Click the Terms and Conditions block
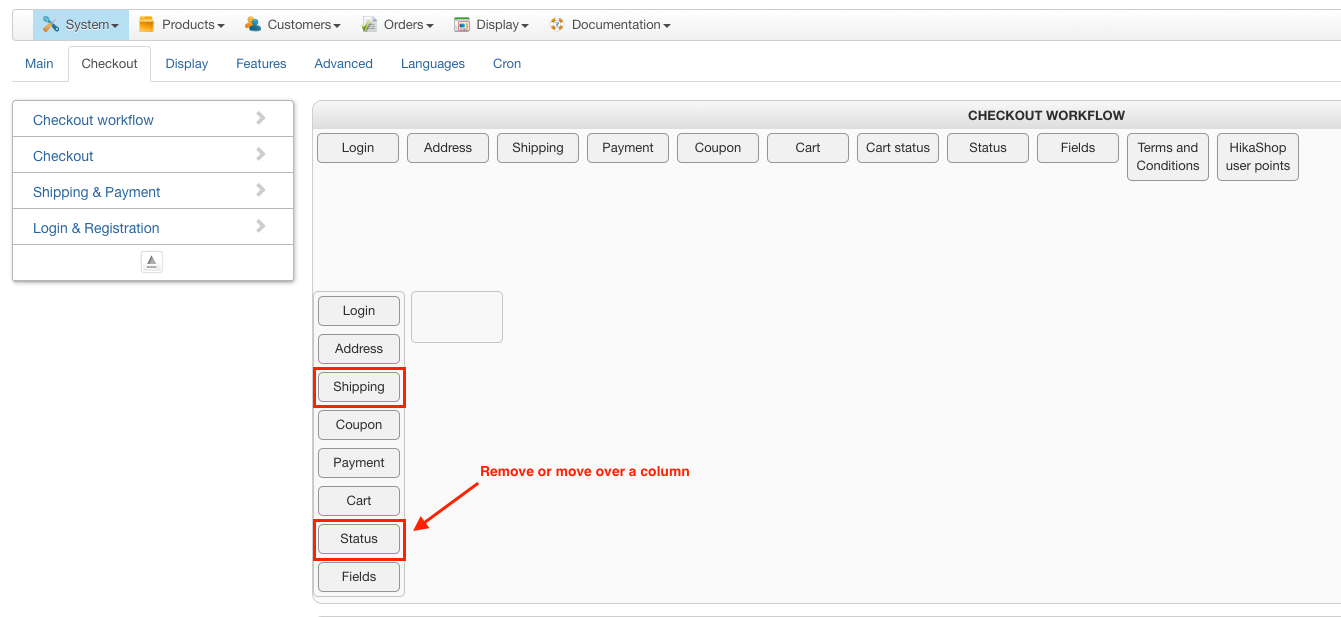This screenshot has height=617, width=1341. coord(1168,157)
